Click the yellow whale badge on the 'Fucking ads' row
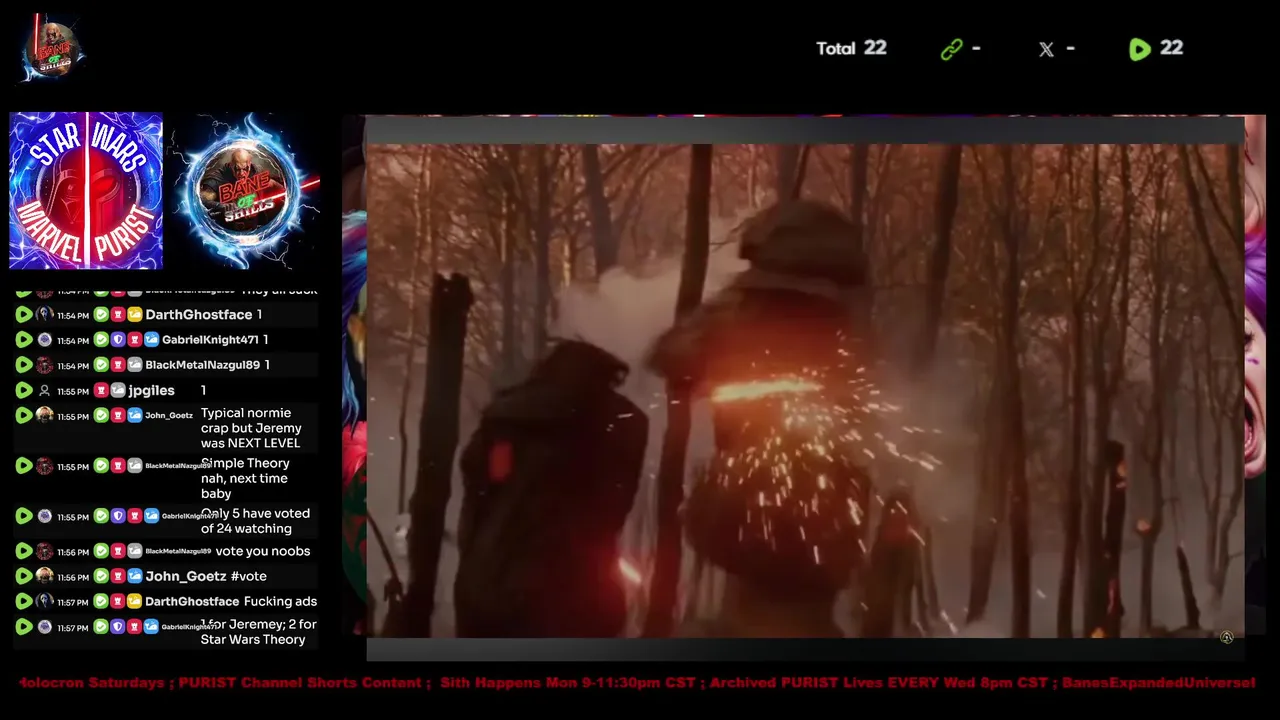This screenshot has width=1280, height=720. [135, 601]
